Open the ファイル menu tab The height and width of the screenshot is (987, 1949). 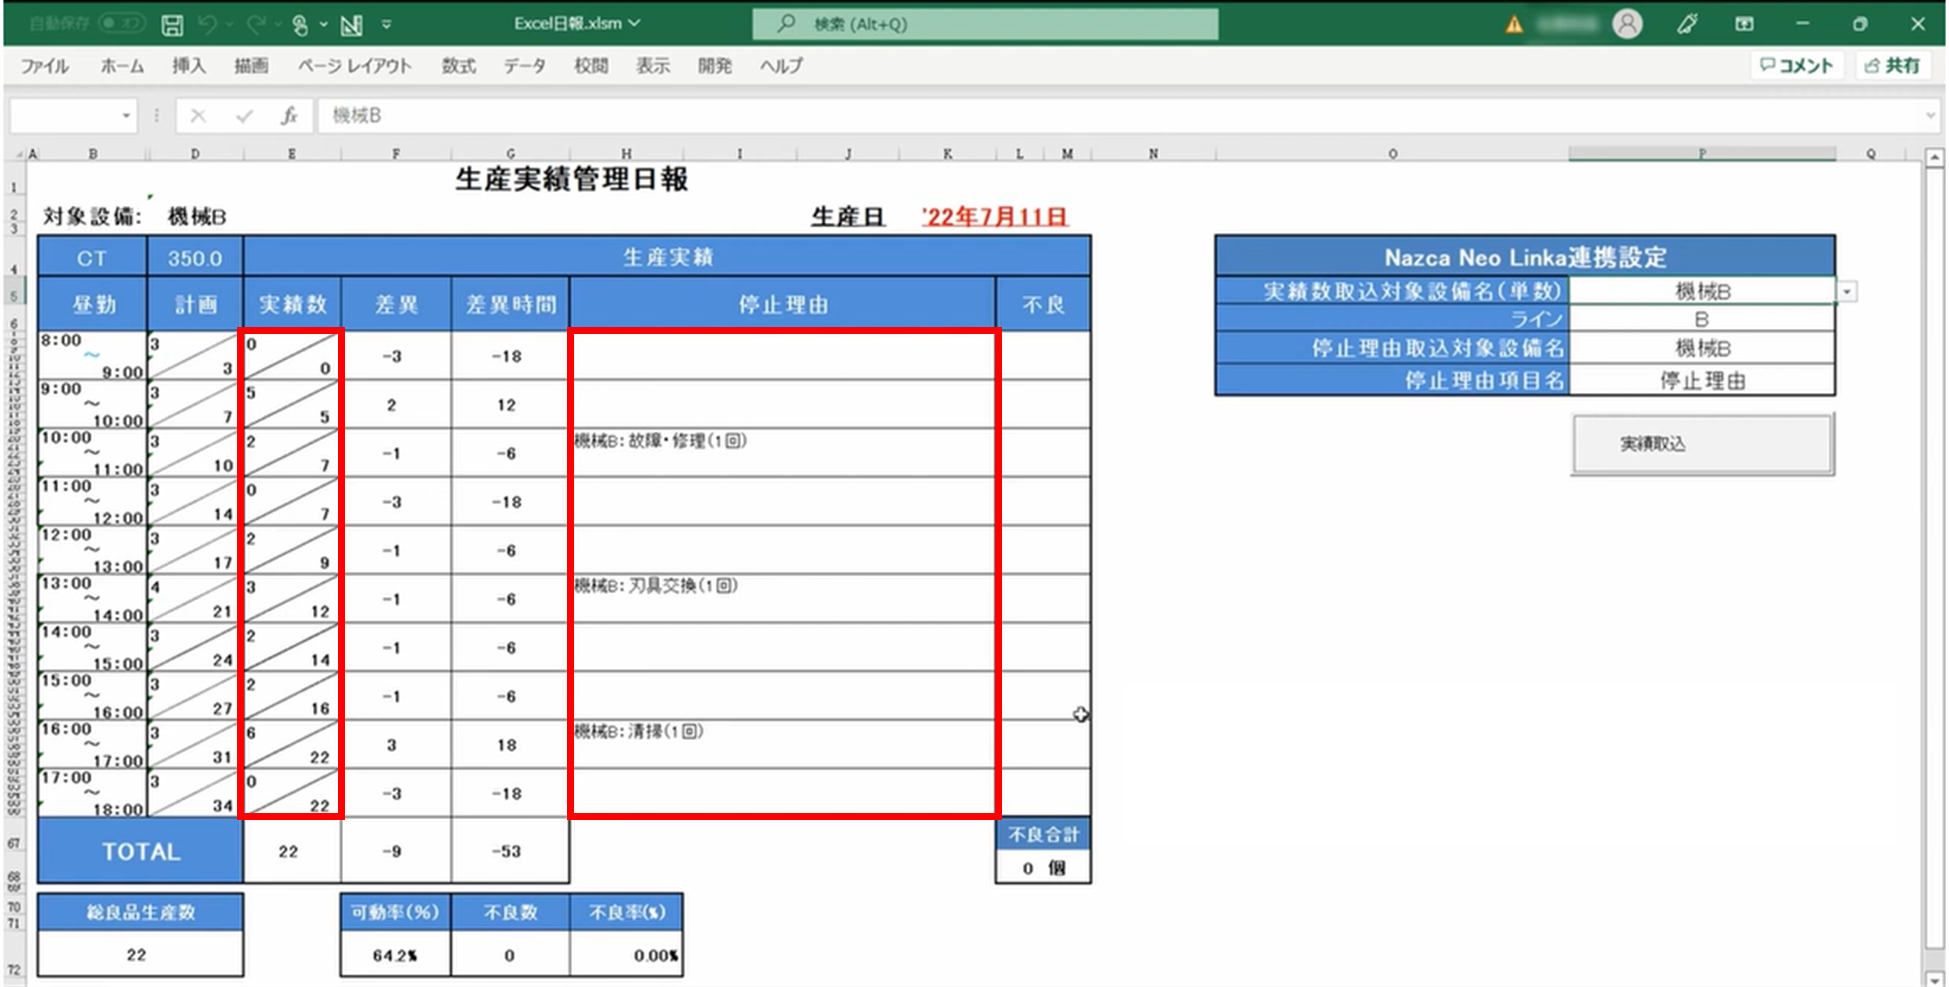45,66
